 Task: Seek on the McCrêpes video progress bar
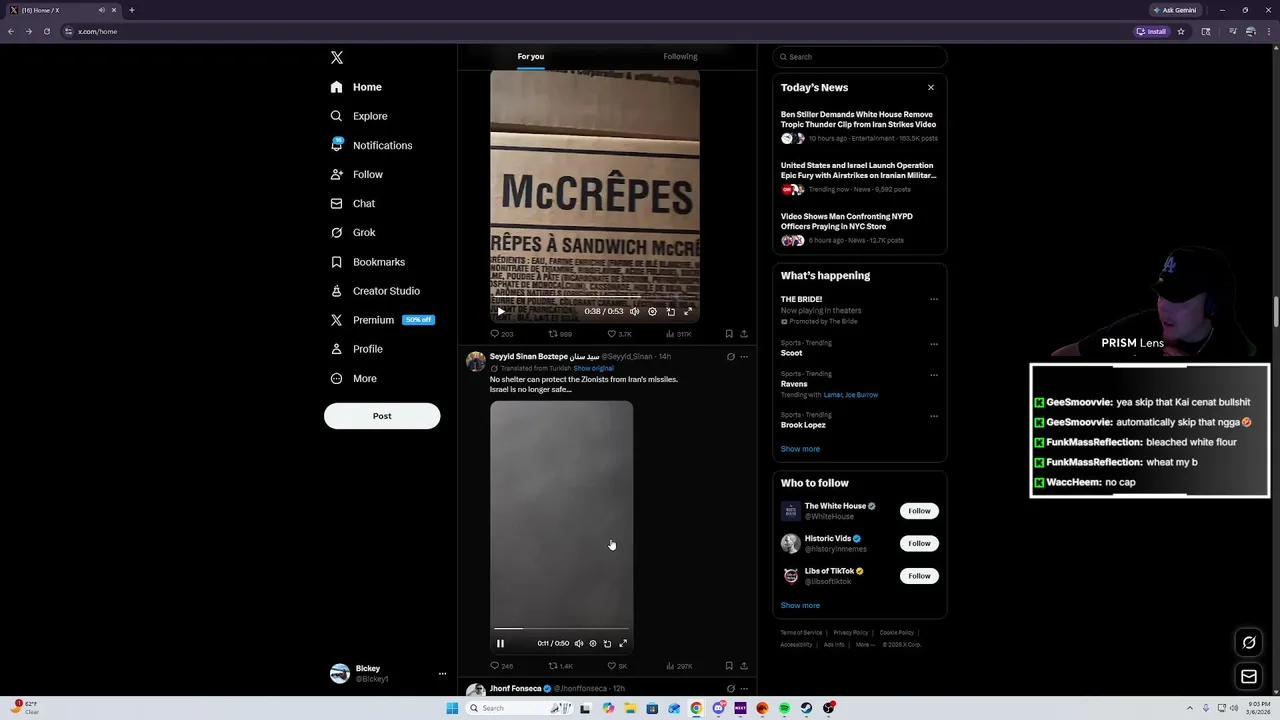tap(595, 297)
